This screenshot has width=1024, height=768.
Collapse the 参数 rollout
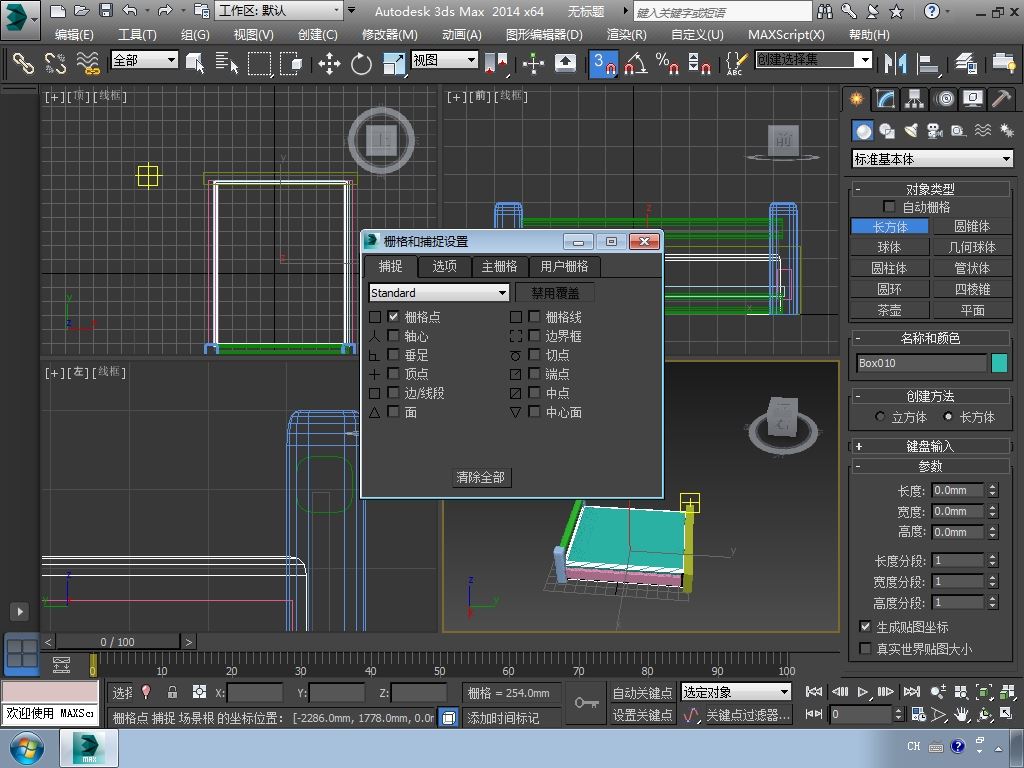(x=931, y=466)
